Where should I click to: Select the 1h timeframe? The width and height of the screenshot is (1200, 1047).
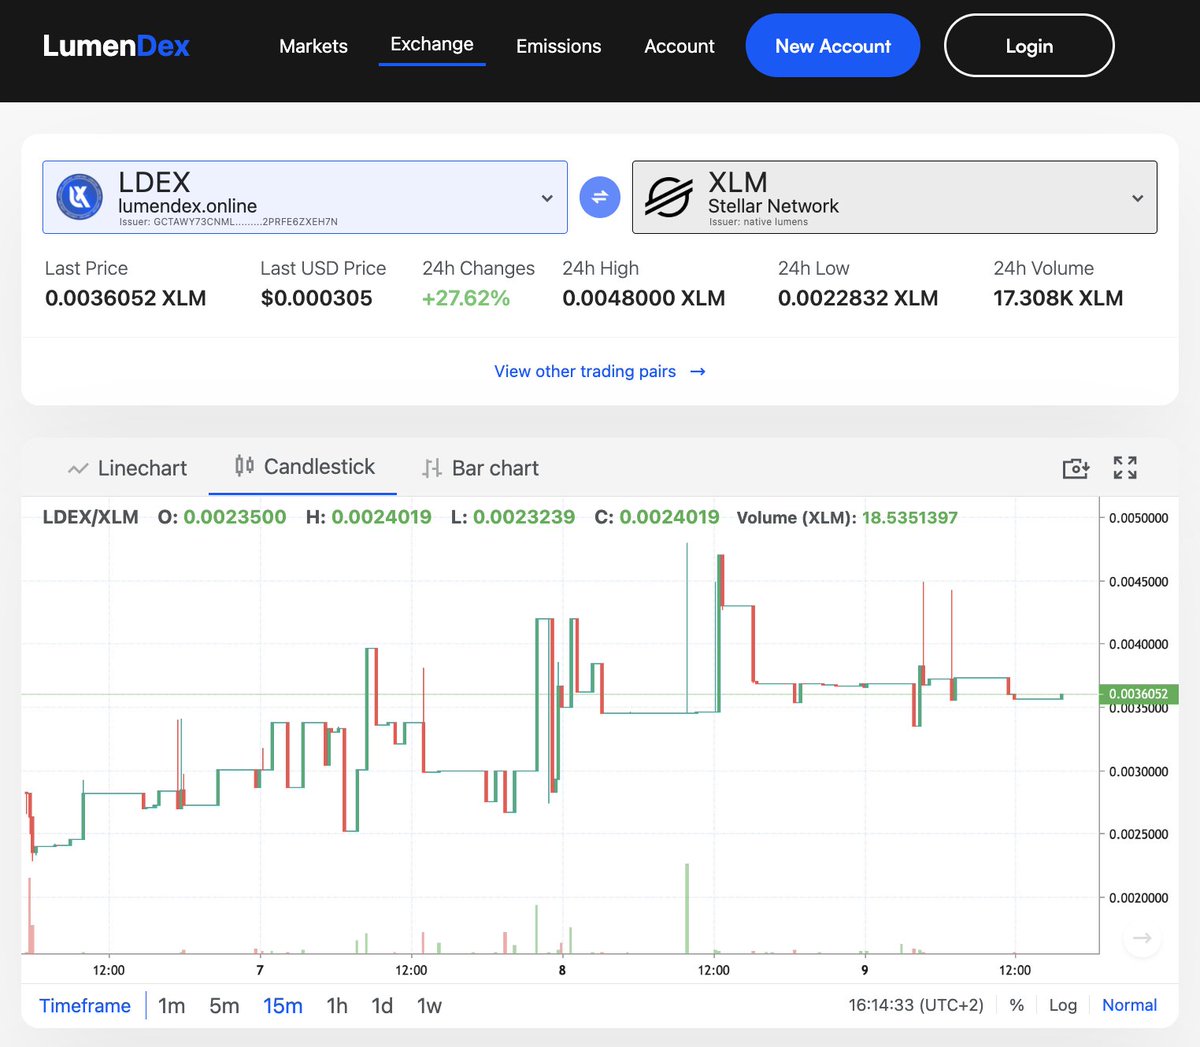pos(337,1006)
